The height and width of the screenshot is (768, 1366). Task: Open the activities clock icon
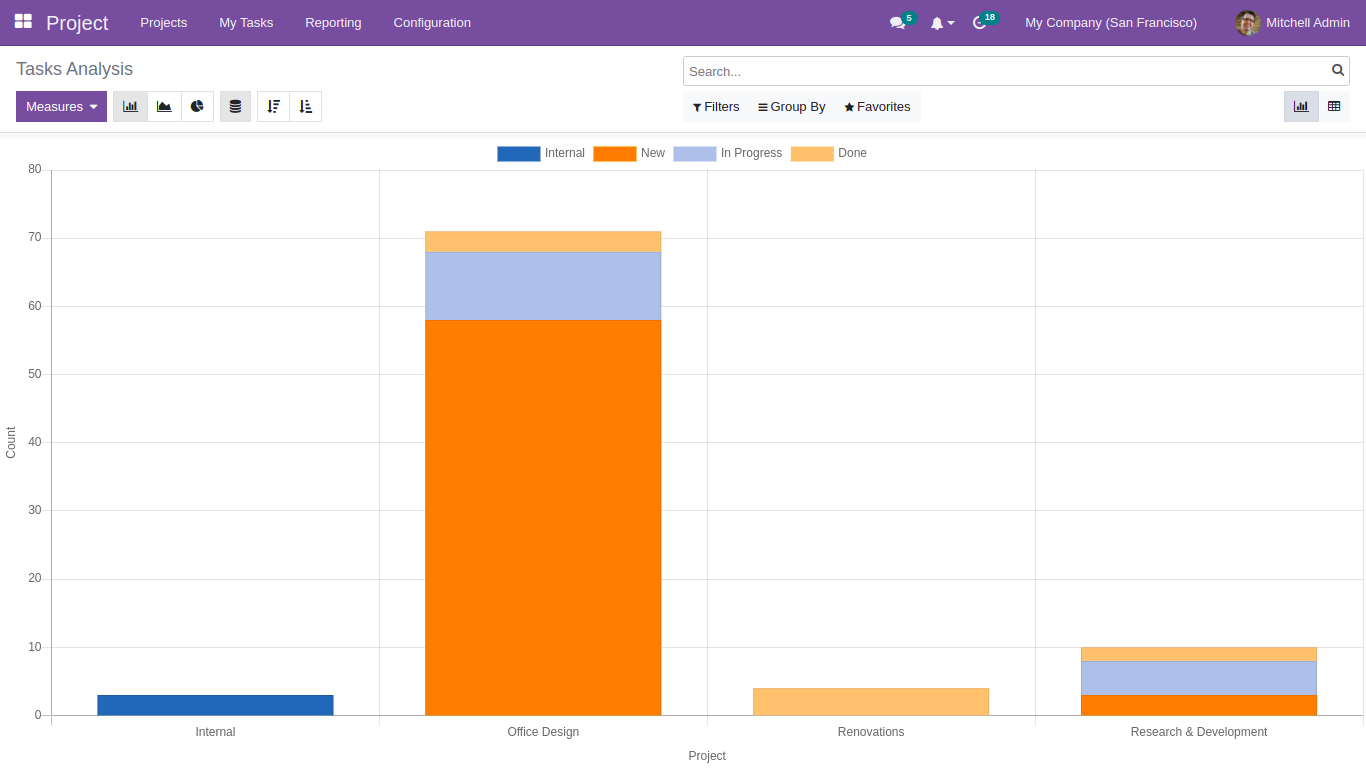pyautogui.click(x=980, y=23)
